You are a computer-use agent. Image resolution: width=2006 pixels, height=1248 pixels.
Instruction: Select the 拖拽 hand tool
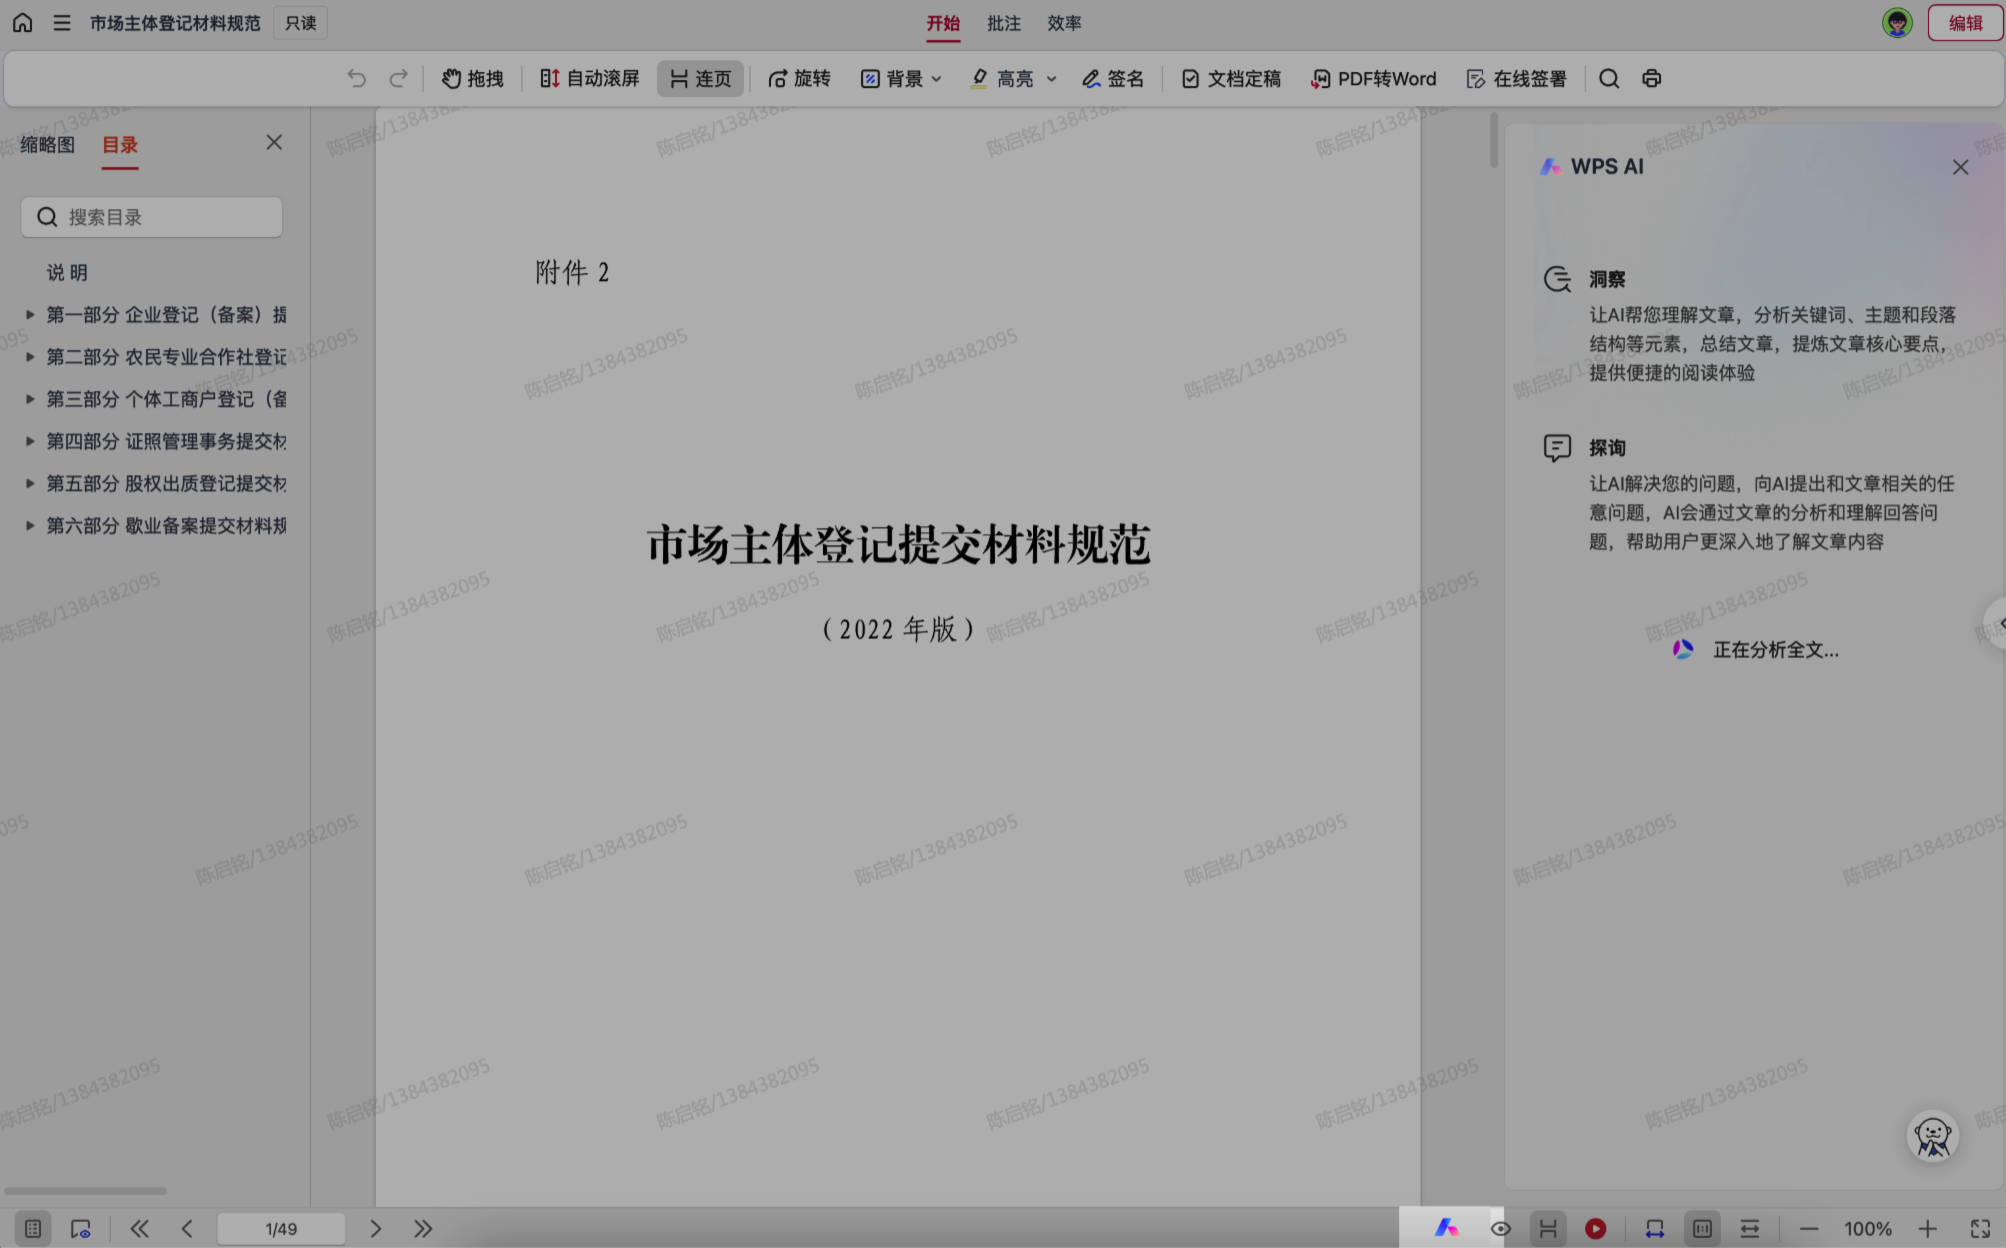472,79
